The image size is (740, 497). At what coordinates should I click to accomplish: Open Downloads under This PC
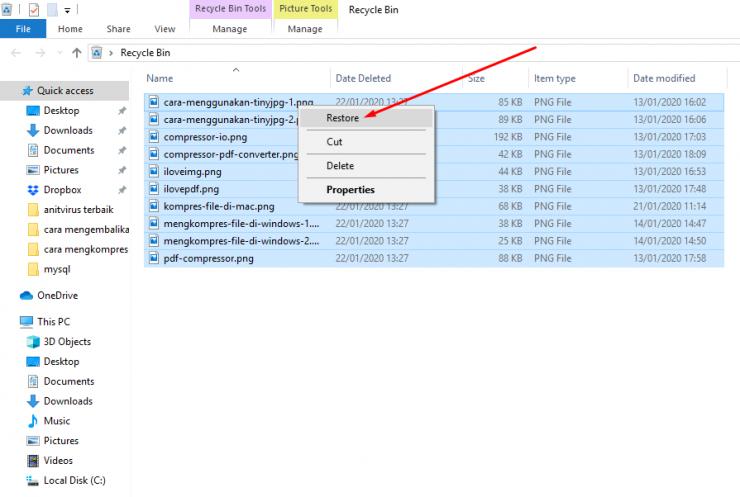68,401
